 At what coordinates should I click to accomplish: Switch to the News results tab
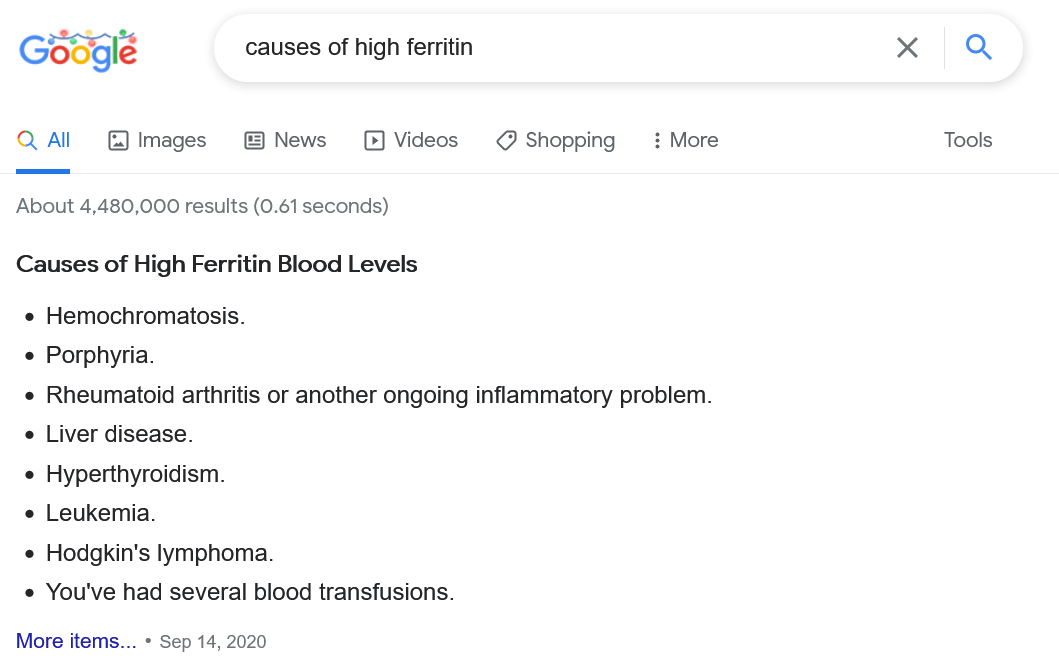point(286,140)
